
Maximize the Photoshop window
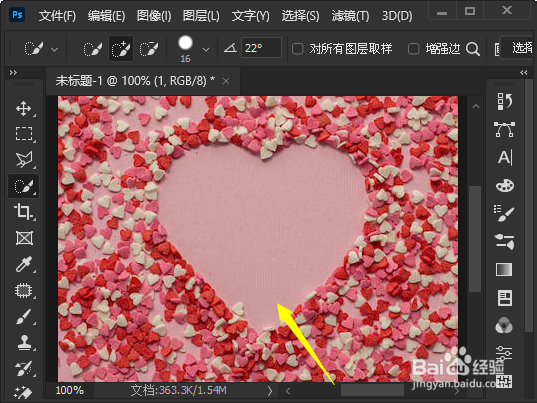coord(470,11)
